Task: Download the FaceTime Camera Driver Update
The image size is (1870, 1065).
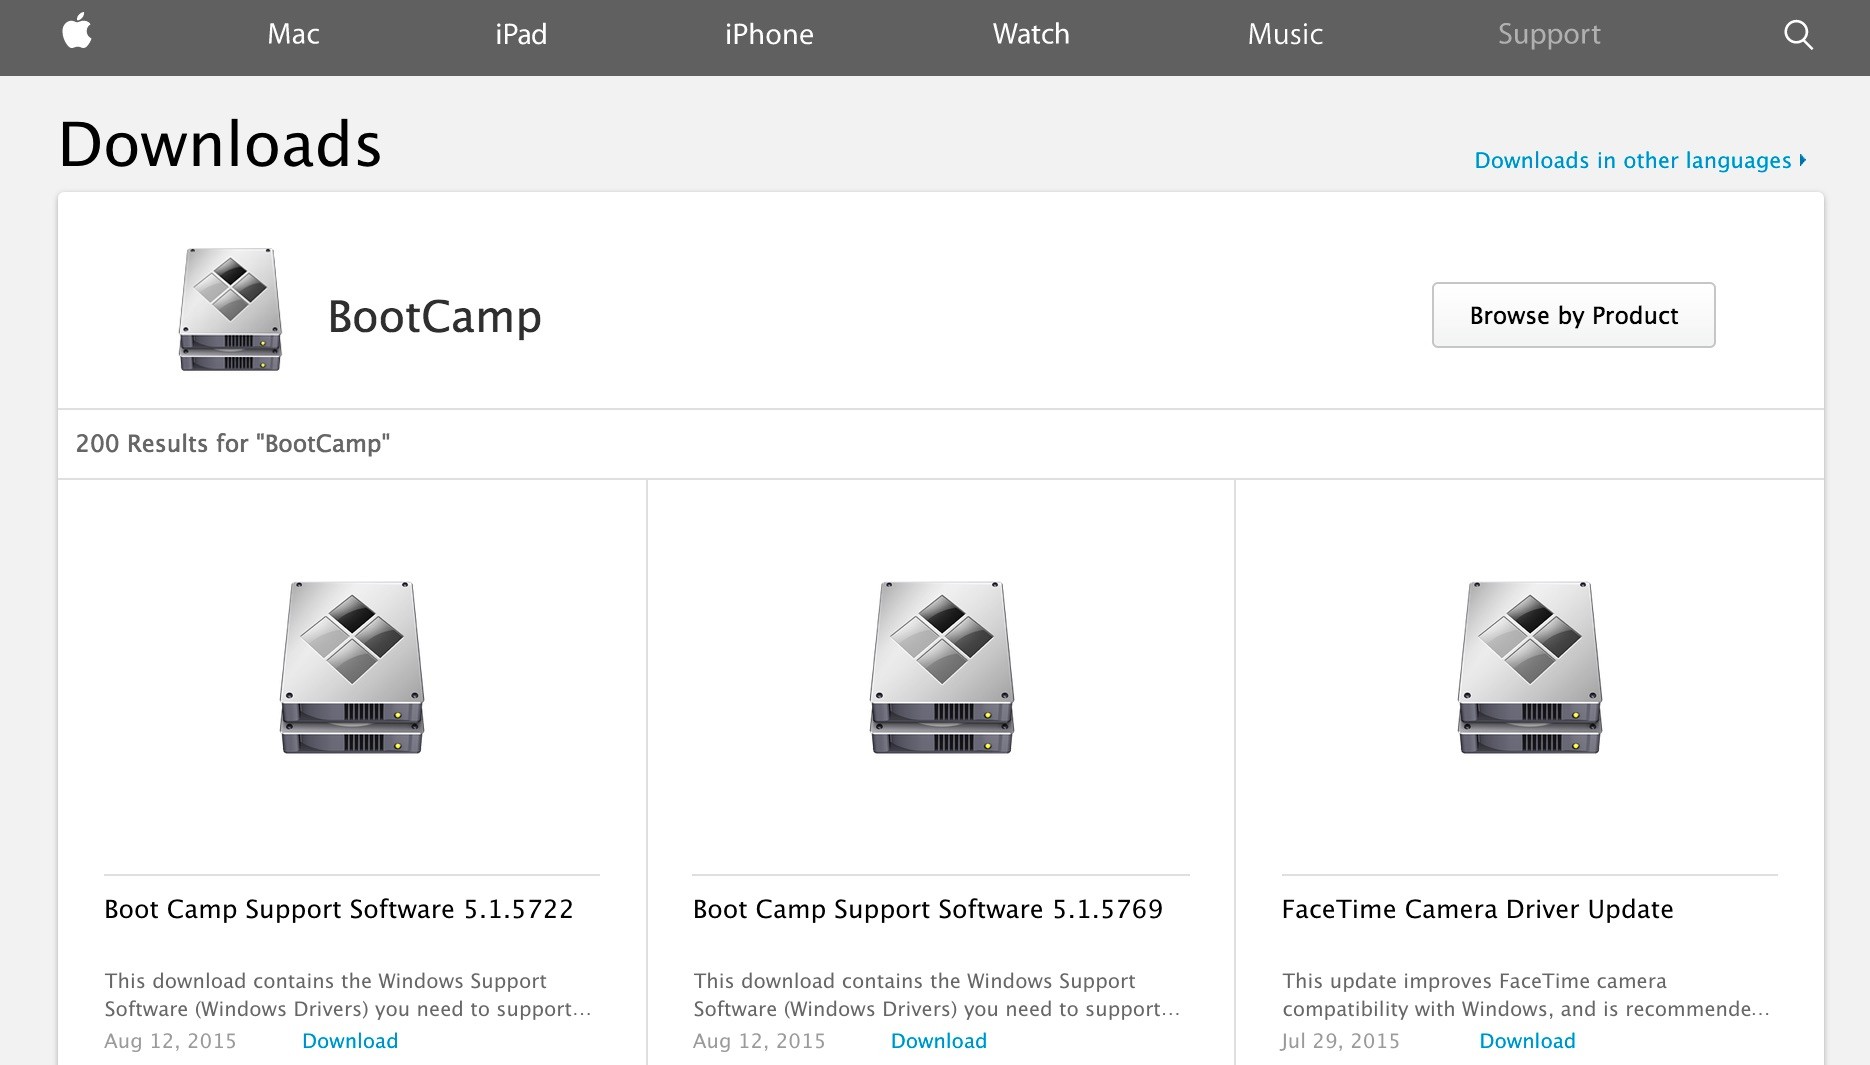Action: tap(1527, 1041)
